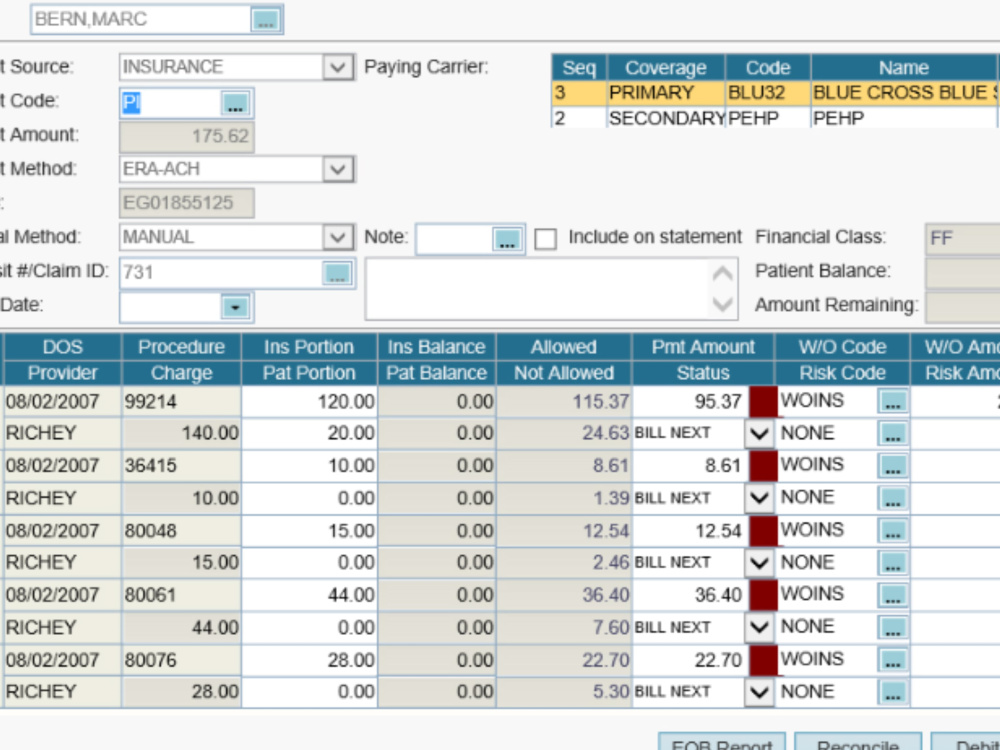This screenshot has width=1000, height=750.
Task: Open the payment code lookup ellipsis button
Action: (x=235, y=103)
